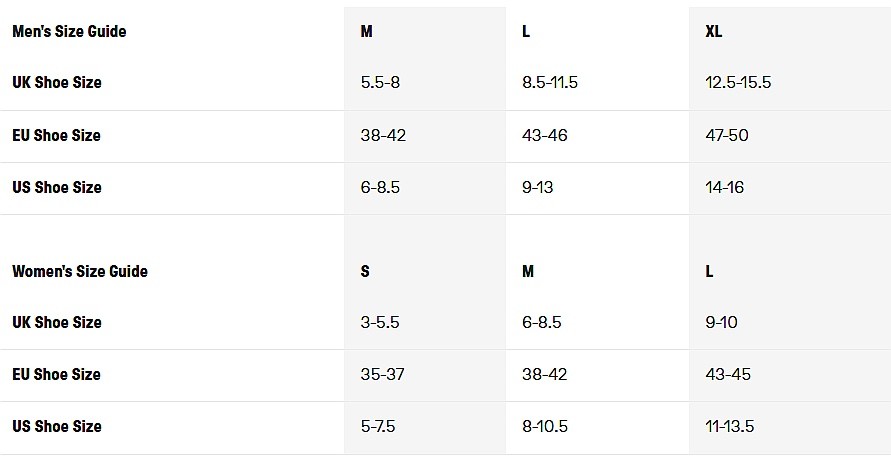Select the 35-37 EU size cell
Viewport: 891px width, 456px height.
[x=383, y=374]
